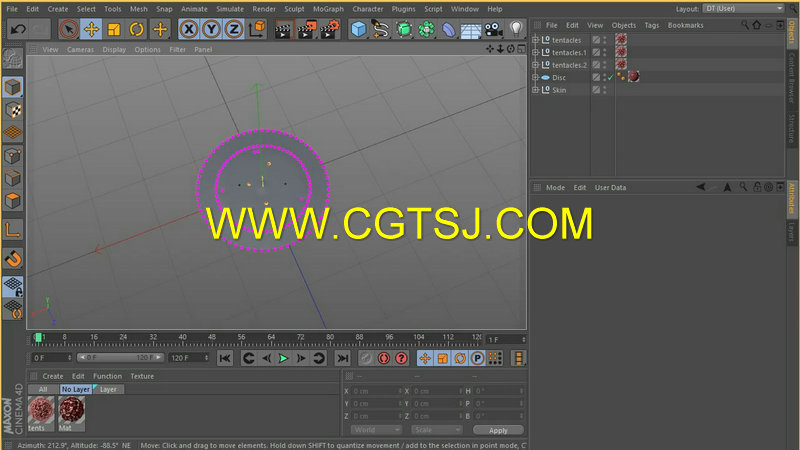Click the Undo arrow icon
Screen dimensions: 800x450
coord(18,29)
